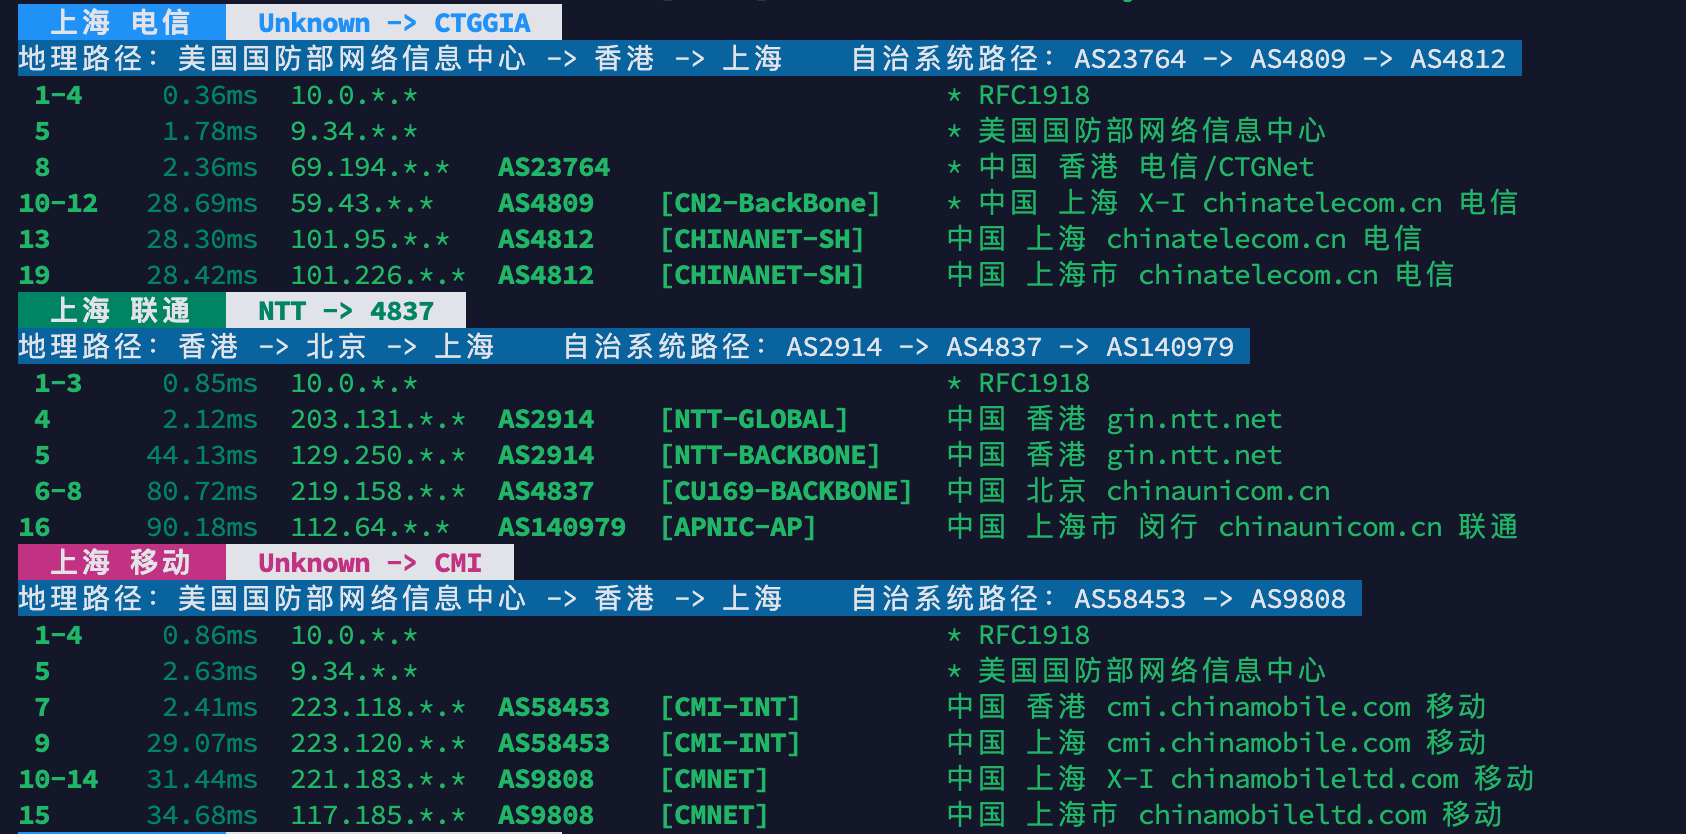The width and height of the screenshot is (1686, 834).
Task: Select [CMNET] in the hop 15 row
Action: [x=714, y=814]
